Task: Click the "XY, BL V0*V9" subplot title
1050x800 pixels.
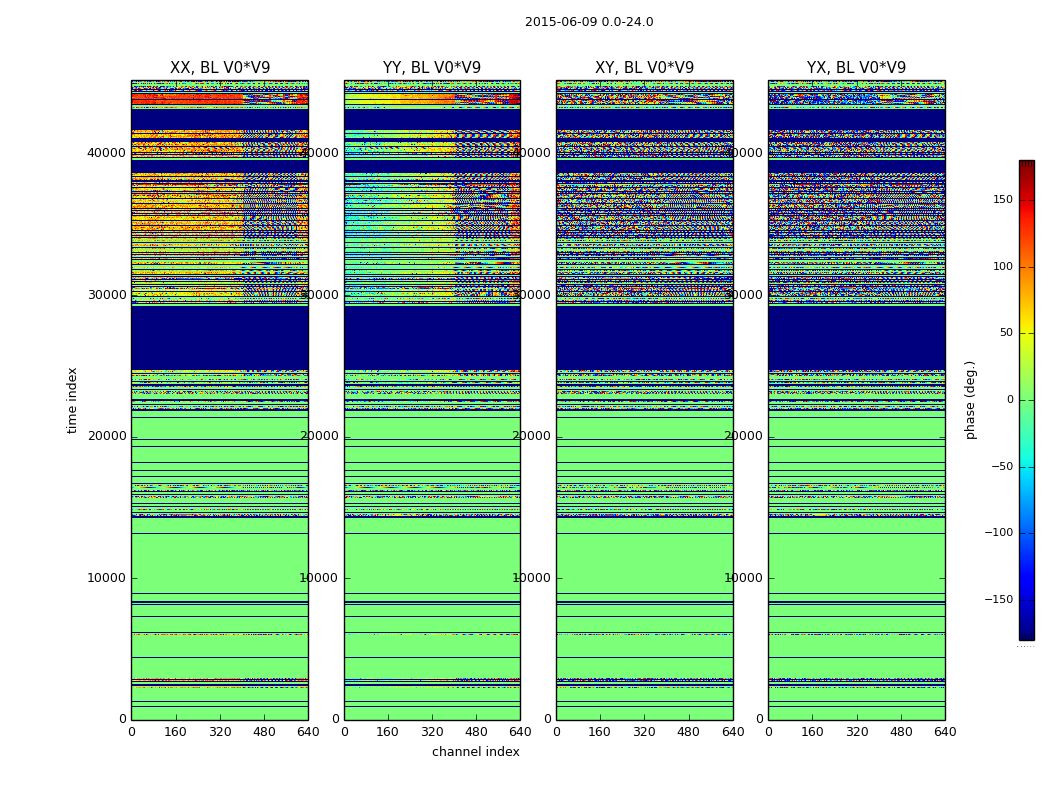Action: tap(644, 68)
